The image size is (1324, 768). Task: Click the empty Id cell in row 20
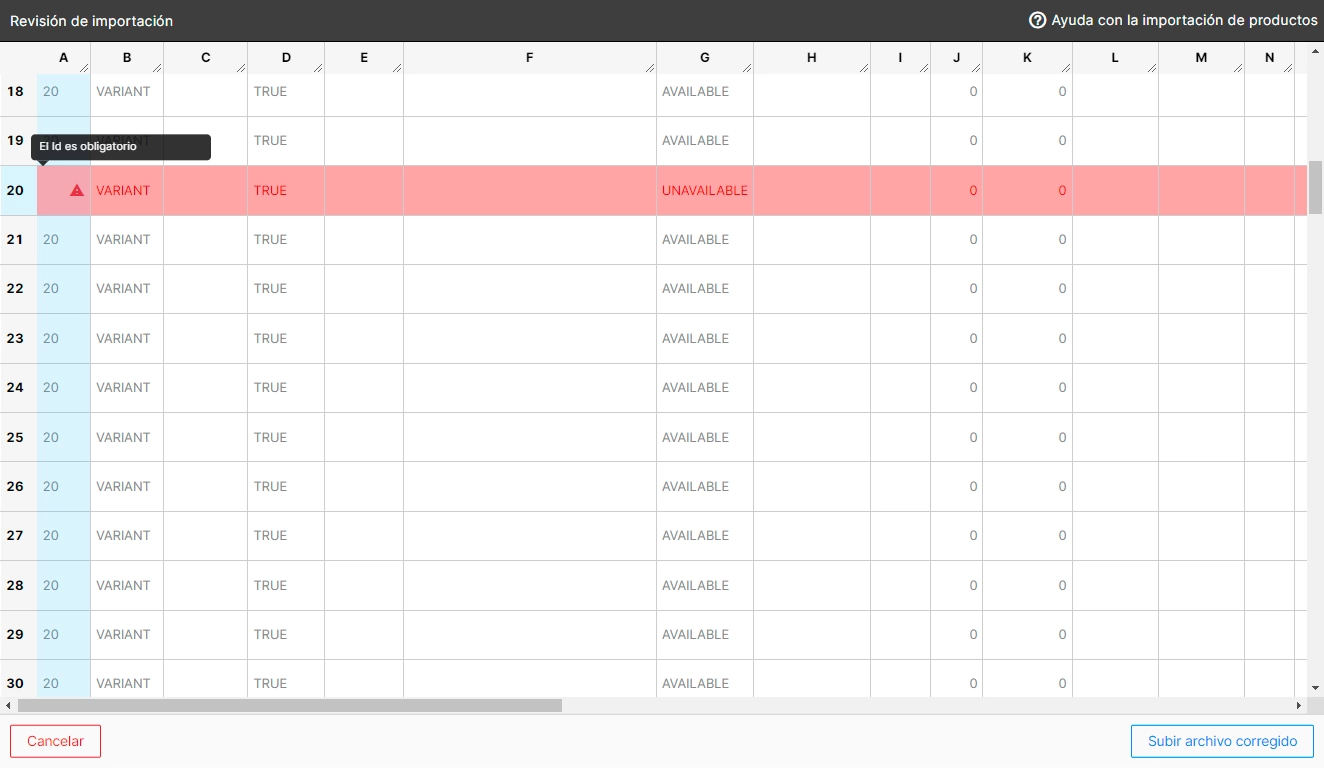(64, 190)
